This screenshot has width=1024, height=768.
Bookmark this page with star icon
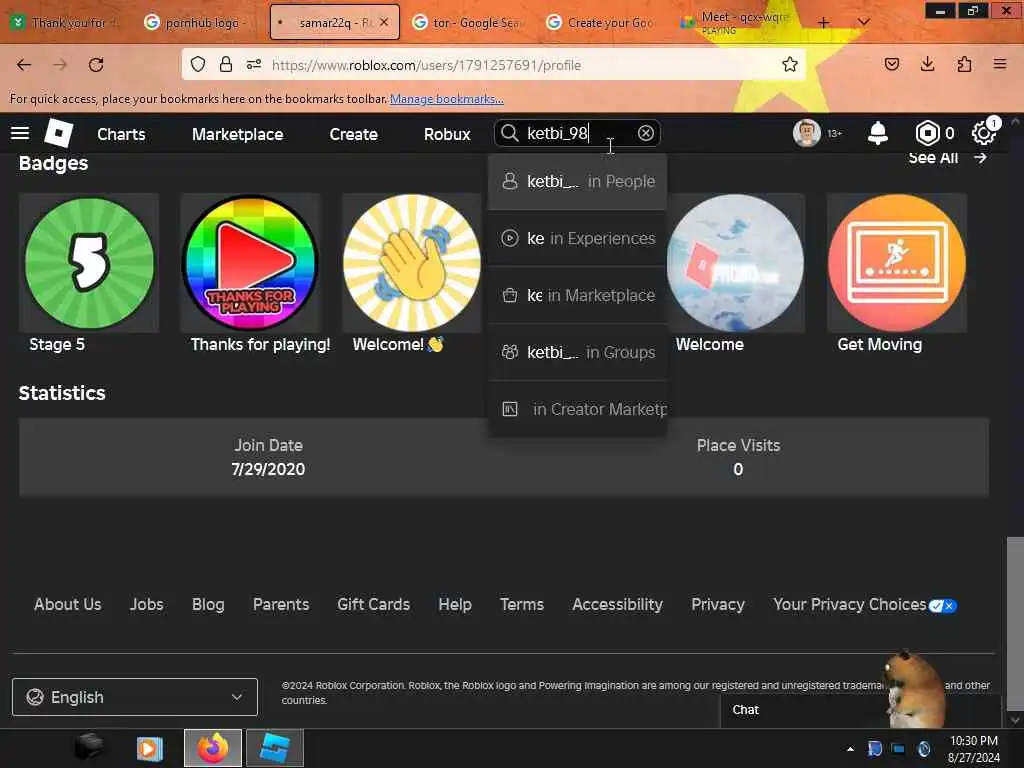pyautogui.click(x=790, y=64)
